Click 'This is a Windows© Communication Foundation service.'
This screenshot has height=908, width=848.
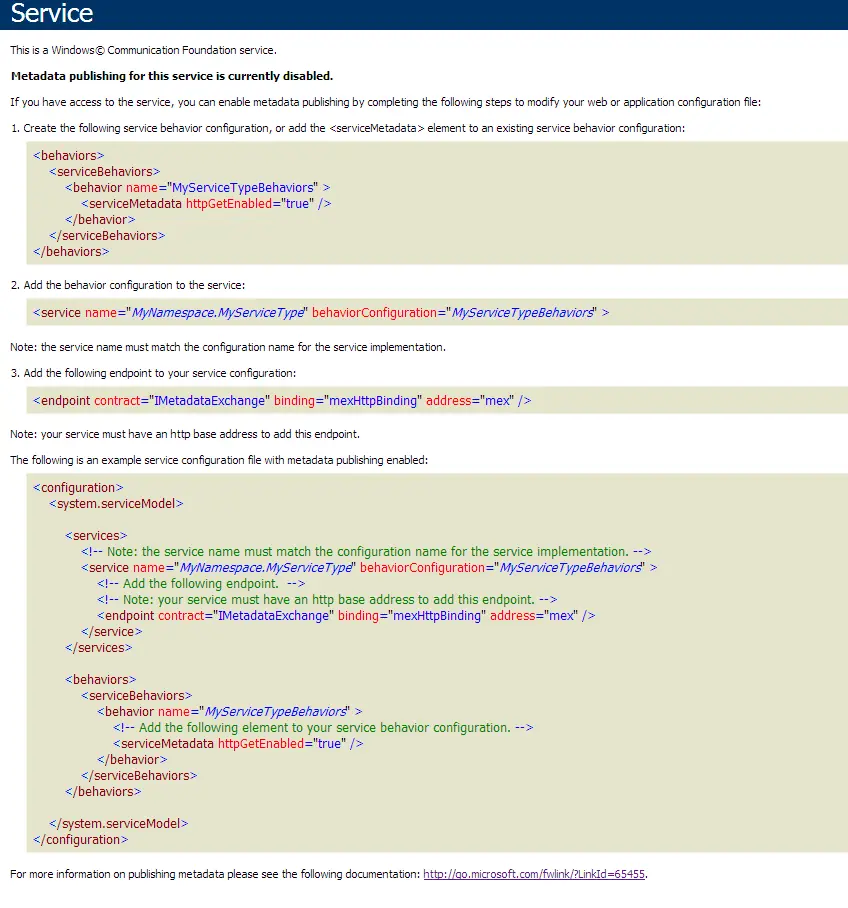coord(143,50)
